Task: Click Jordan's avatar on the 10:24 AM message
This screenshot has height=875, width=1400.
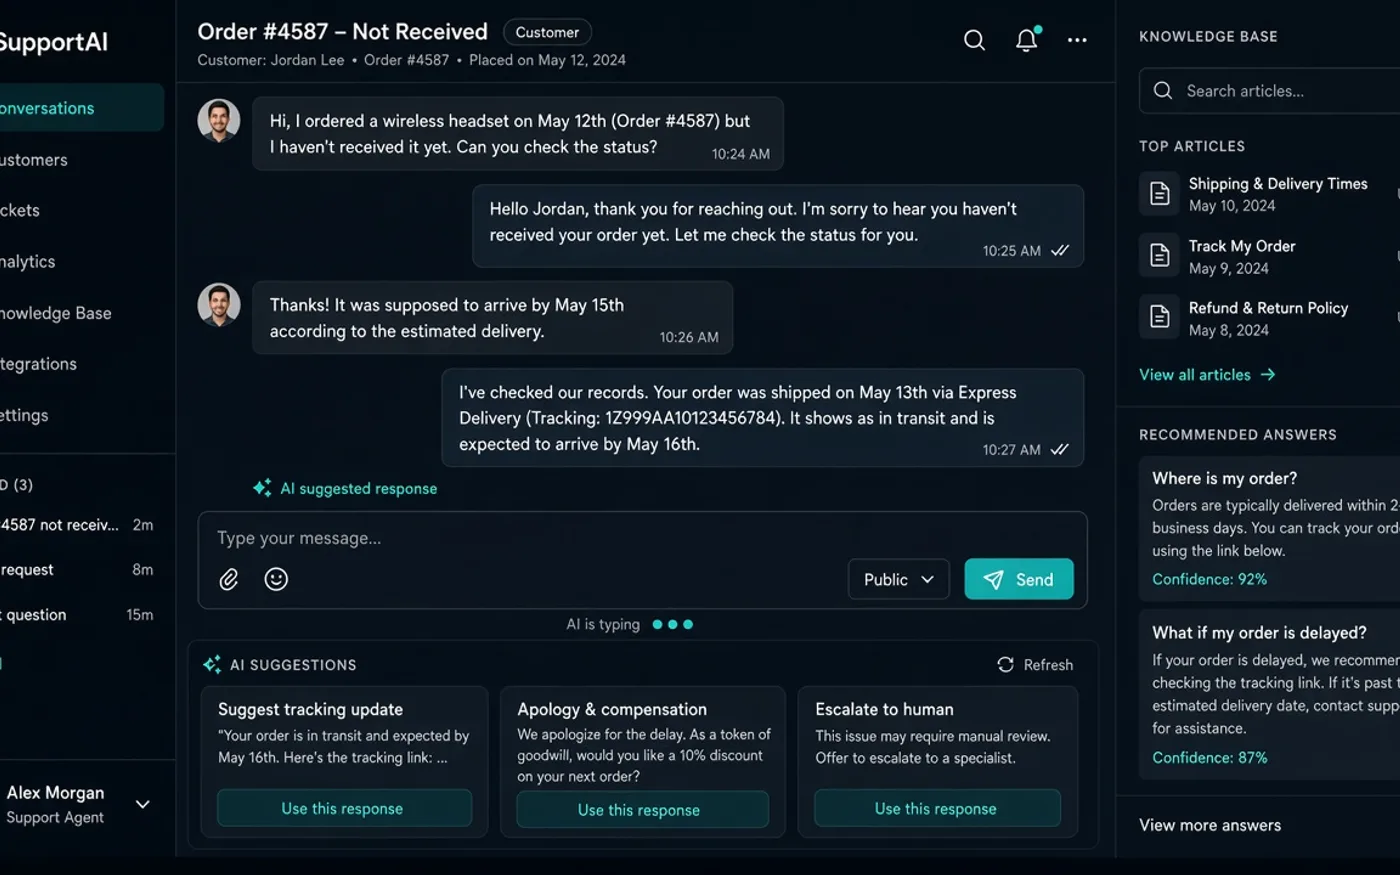Action: (219, 121)
